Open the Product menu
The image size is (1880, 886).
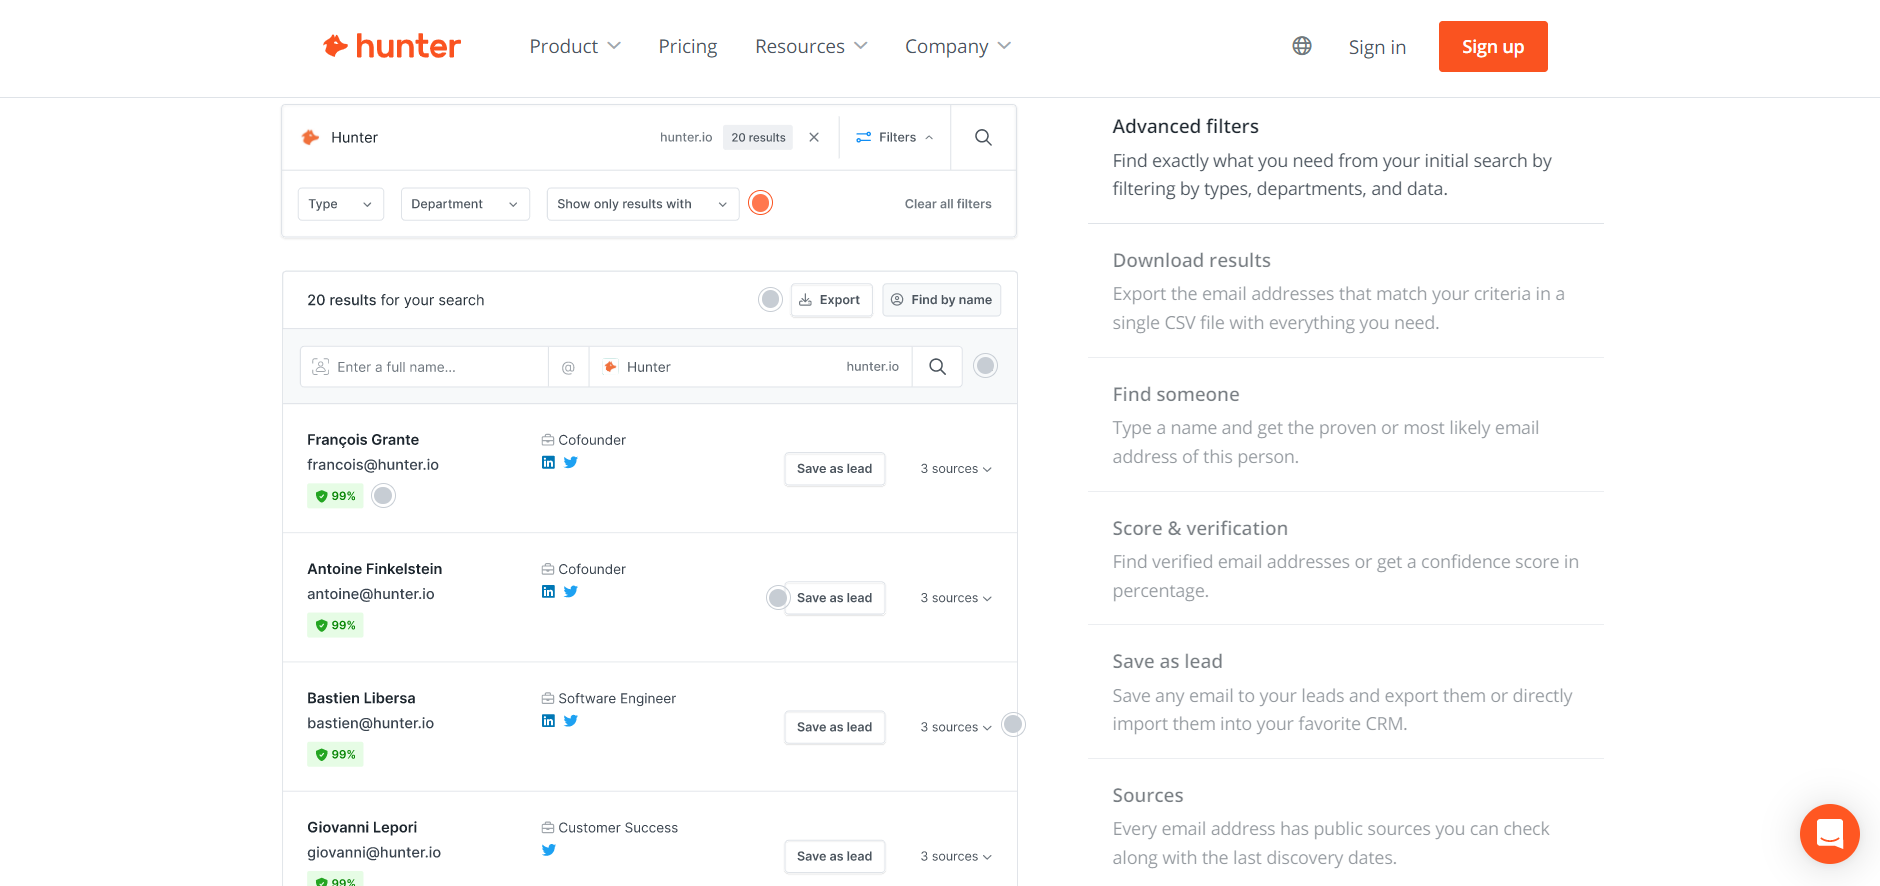tap(575, 47)
